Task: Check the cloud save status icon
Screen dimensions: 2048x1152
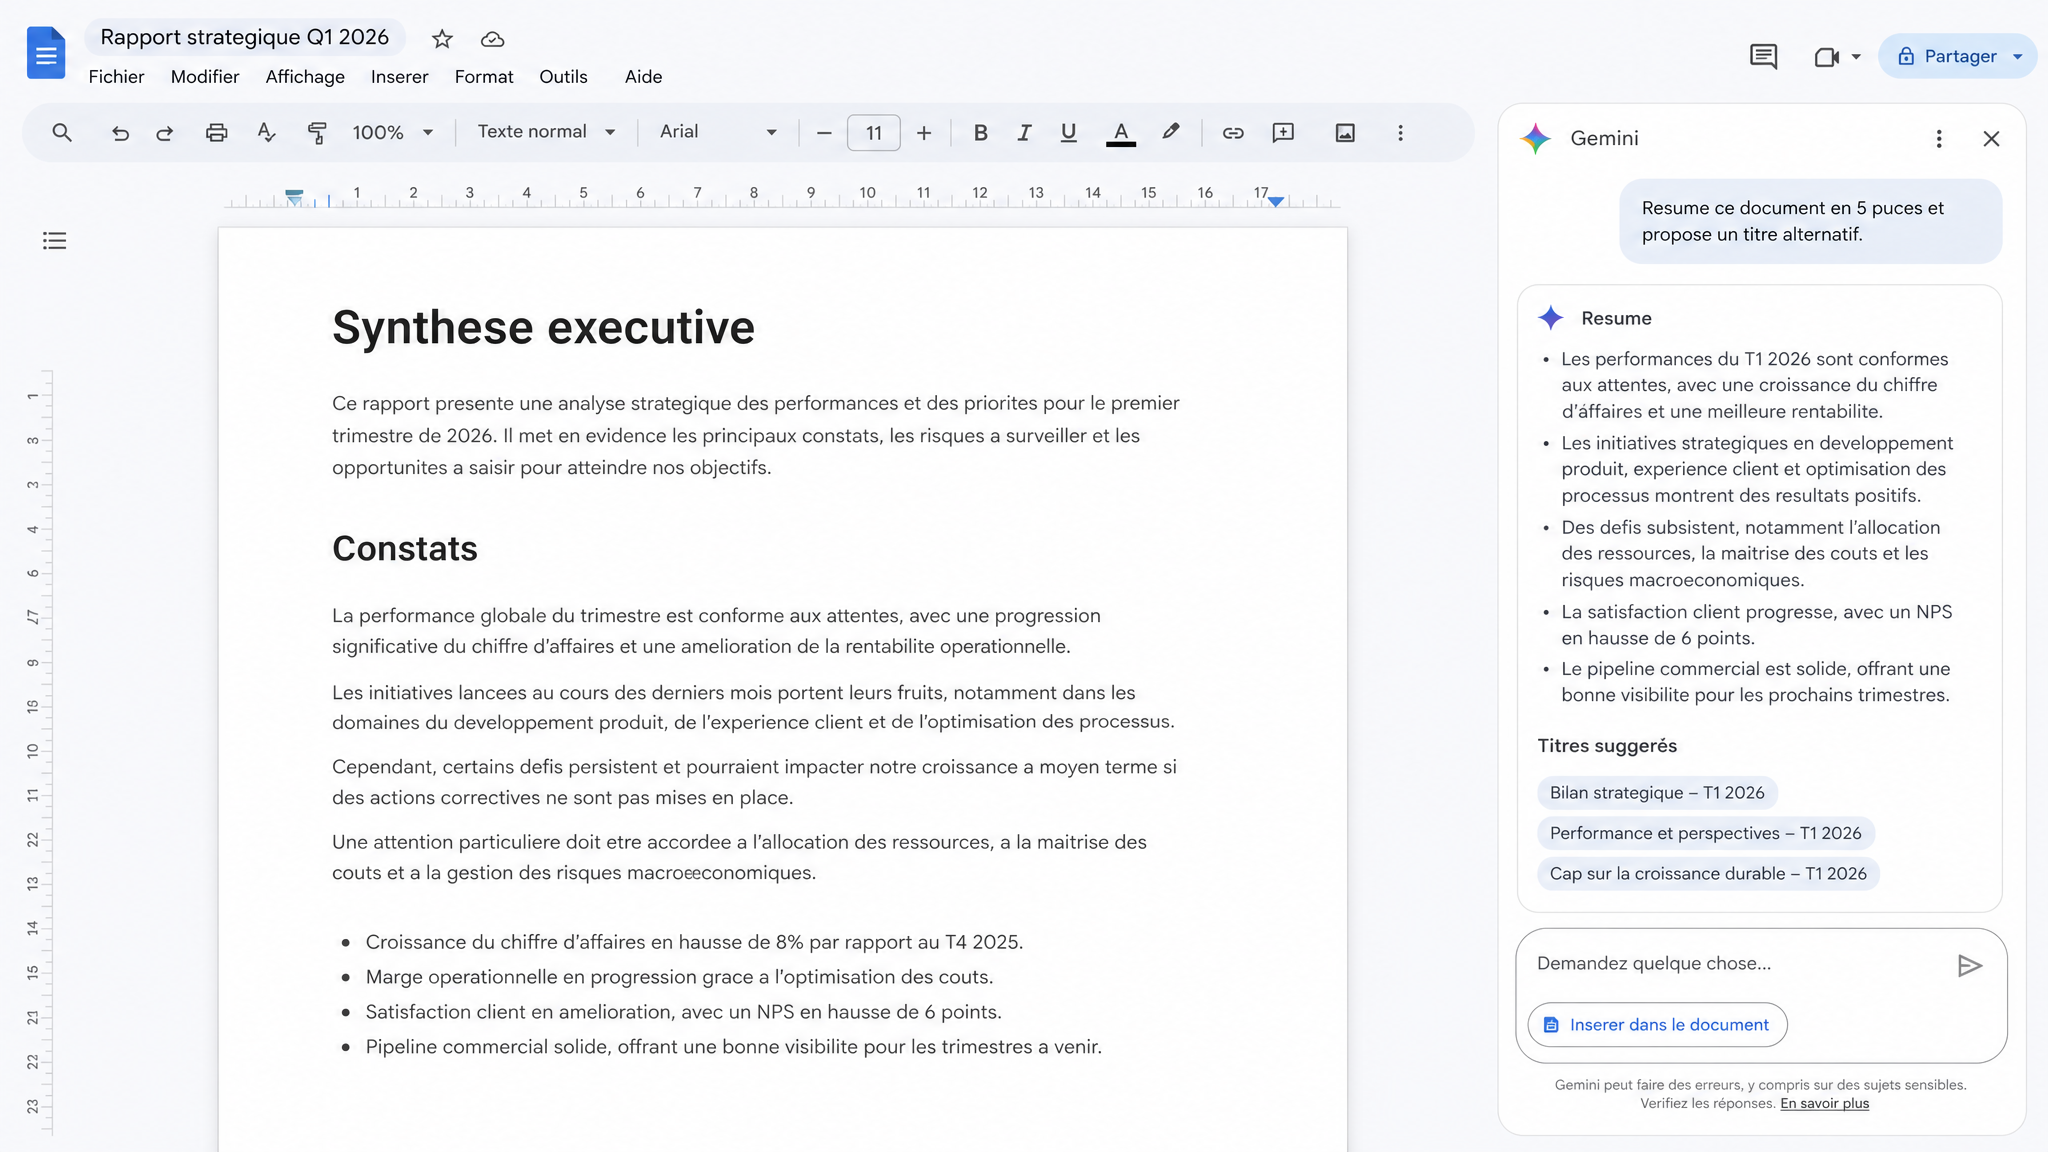Action: click(492, 39)
